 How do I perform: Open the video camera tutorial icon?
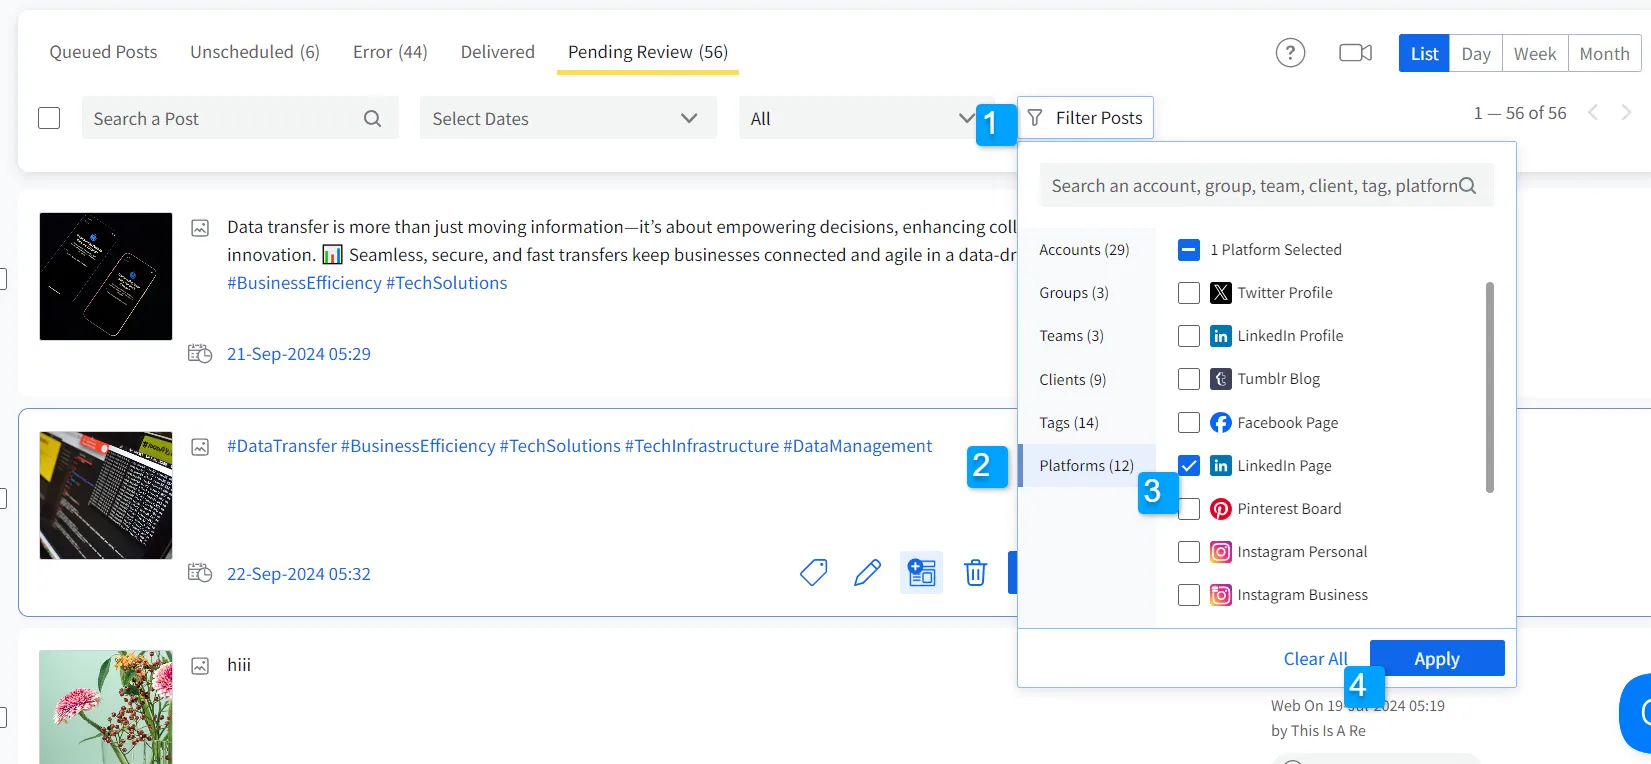click(x=1355, y=53)
